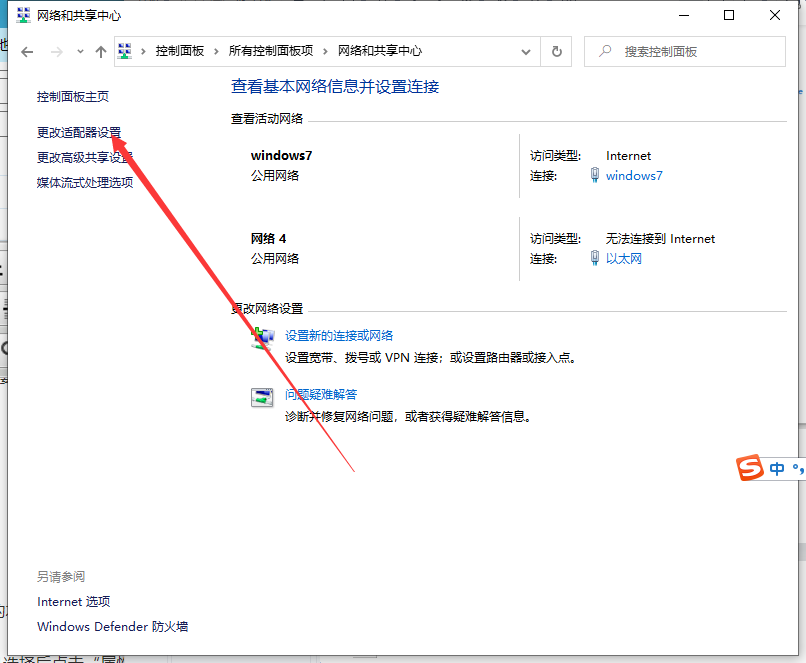Toggle Sogou punctuation mode indicator
806x663 pixels.
(x=797, y=468)
